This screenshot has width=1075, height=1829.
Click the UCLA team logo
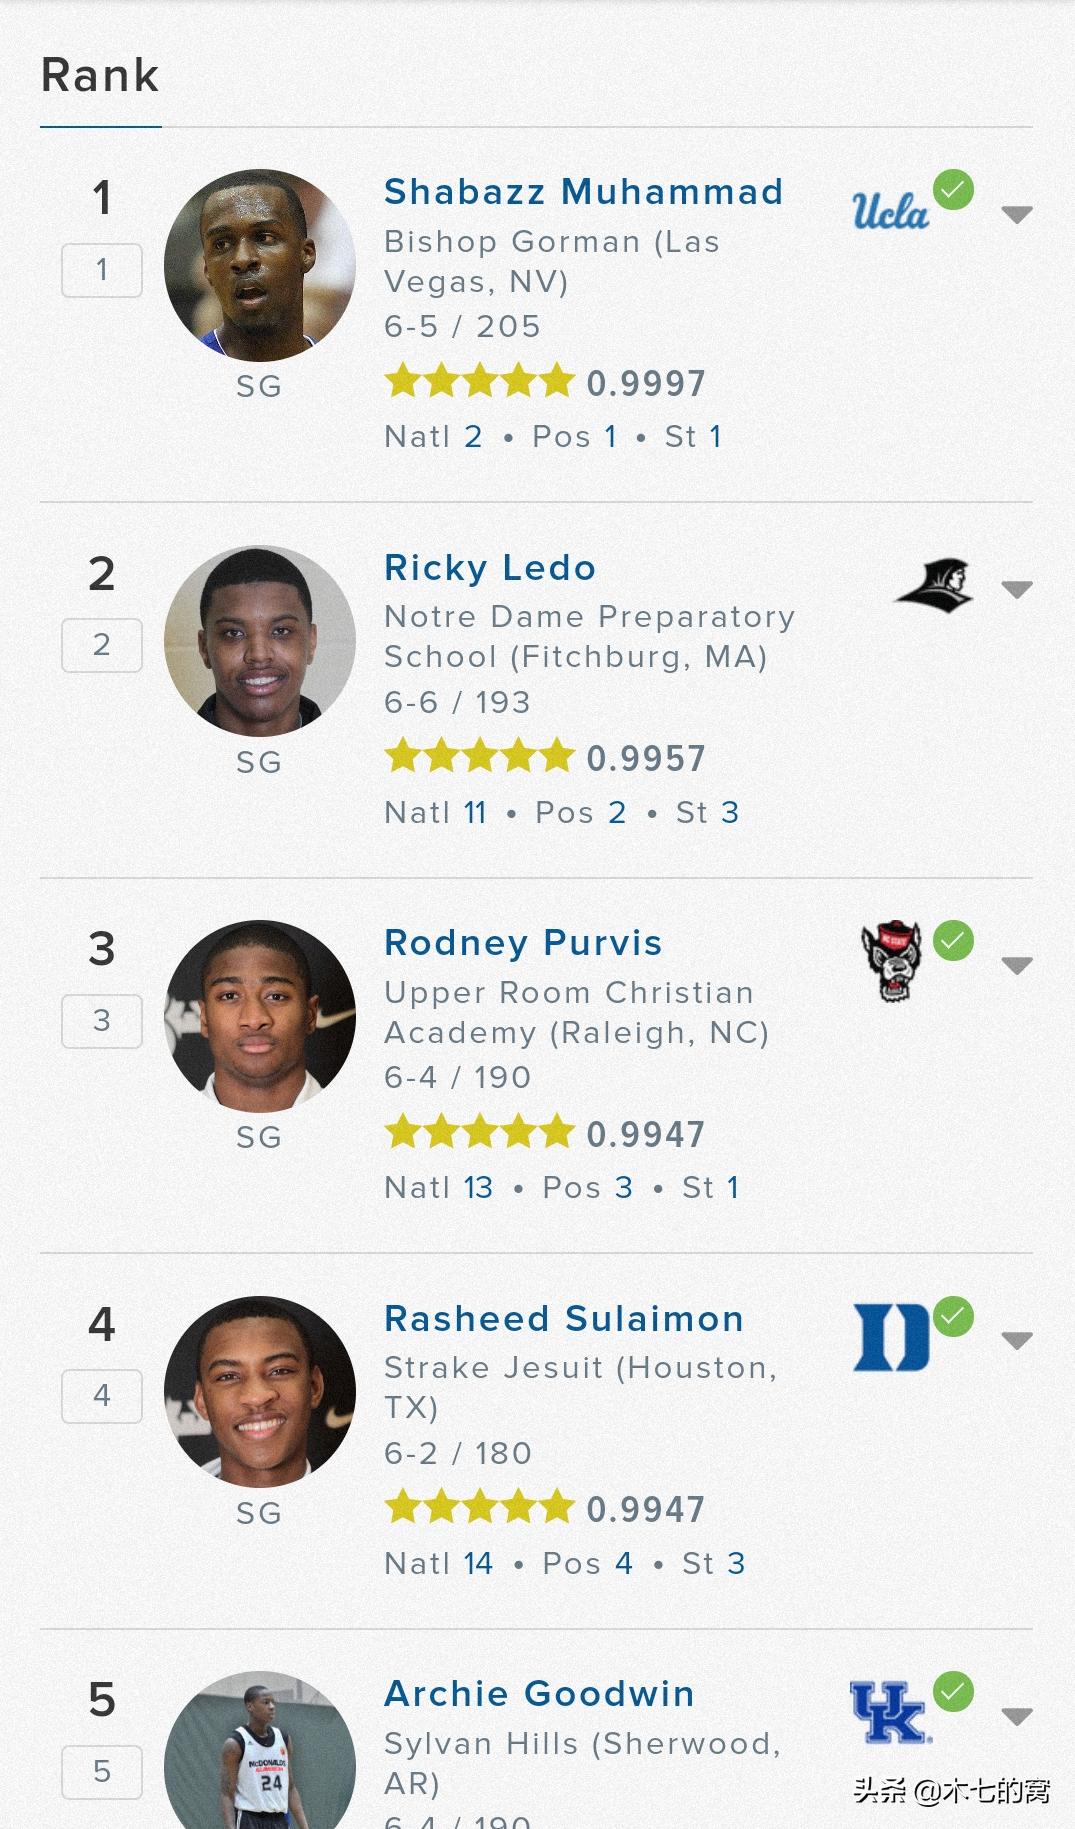[889, 211]
